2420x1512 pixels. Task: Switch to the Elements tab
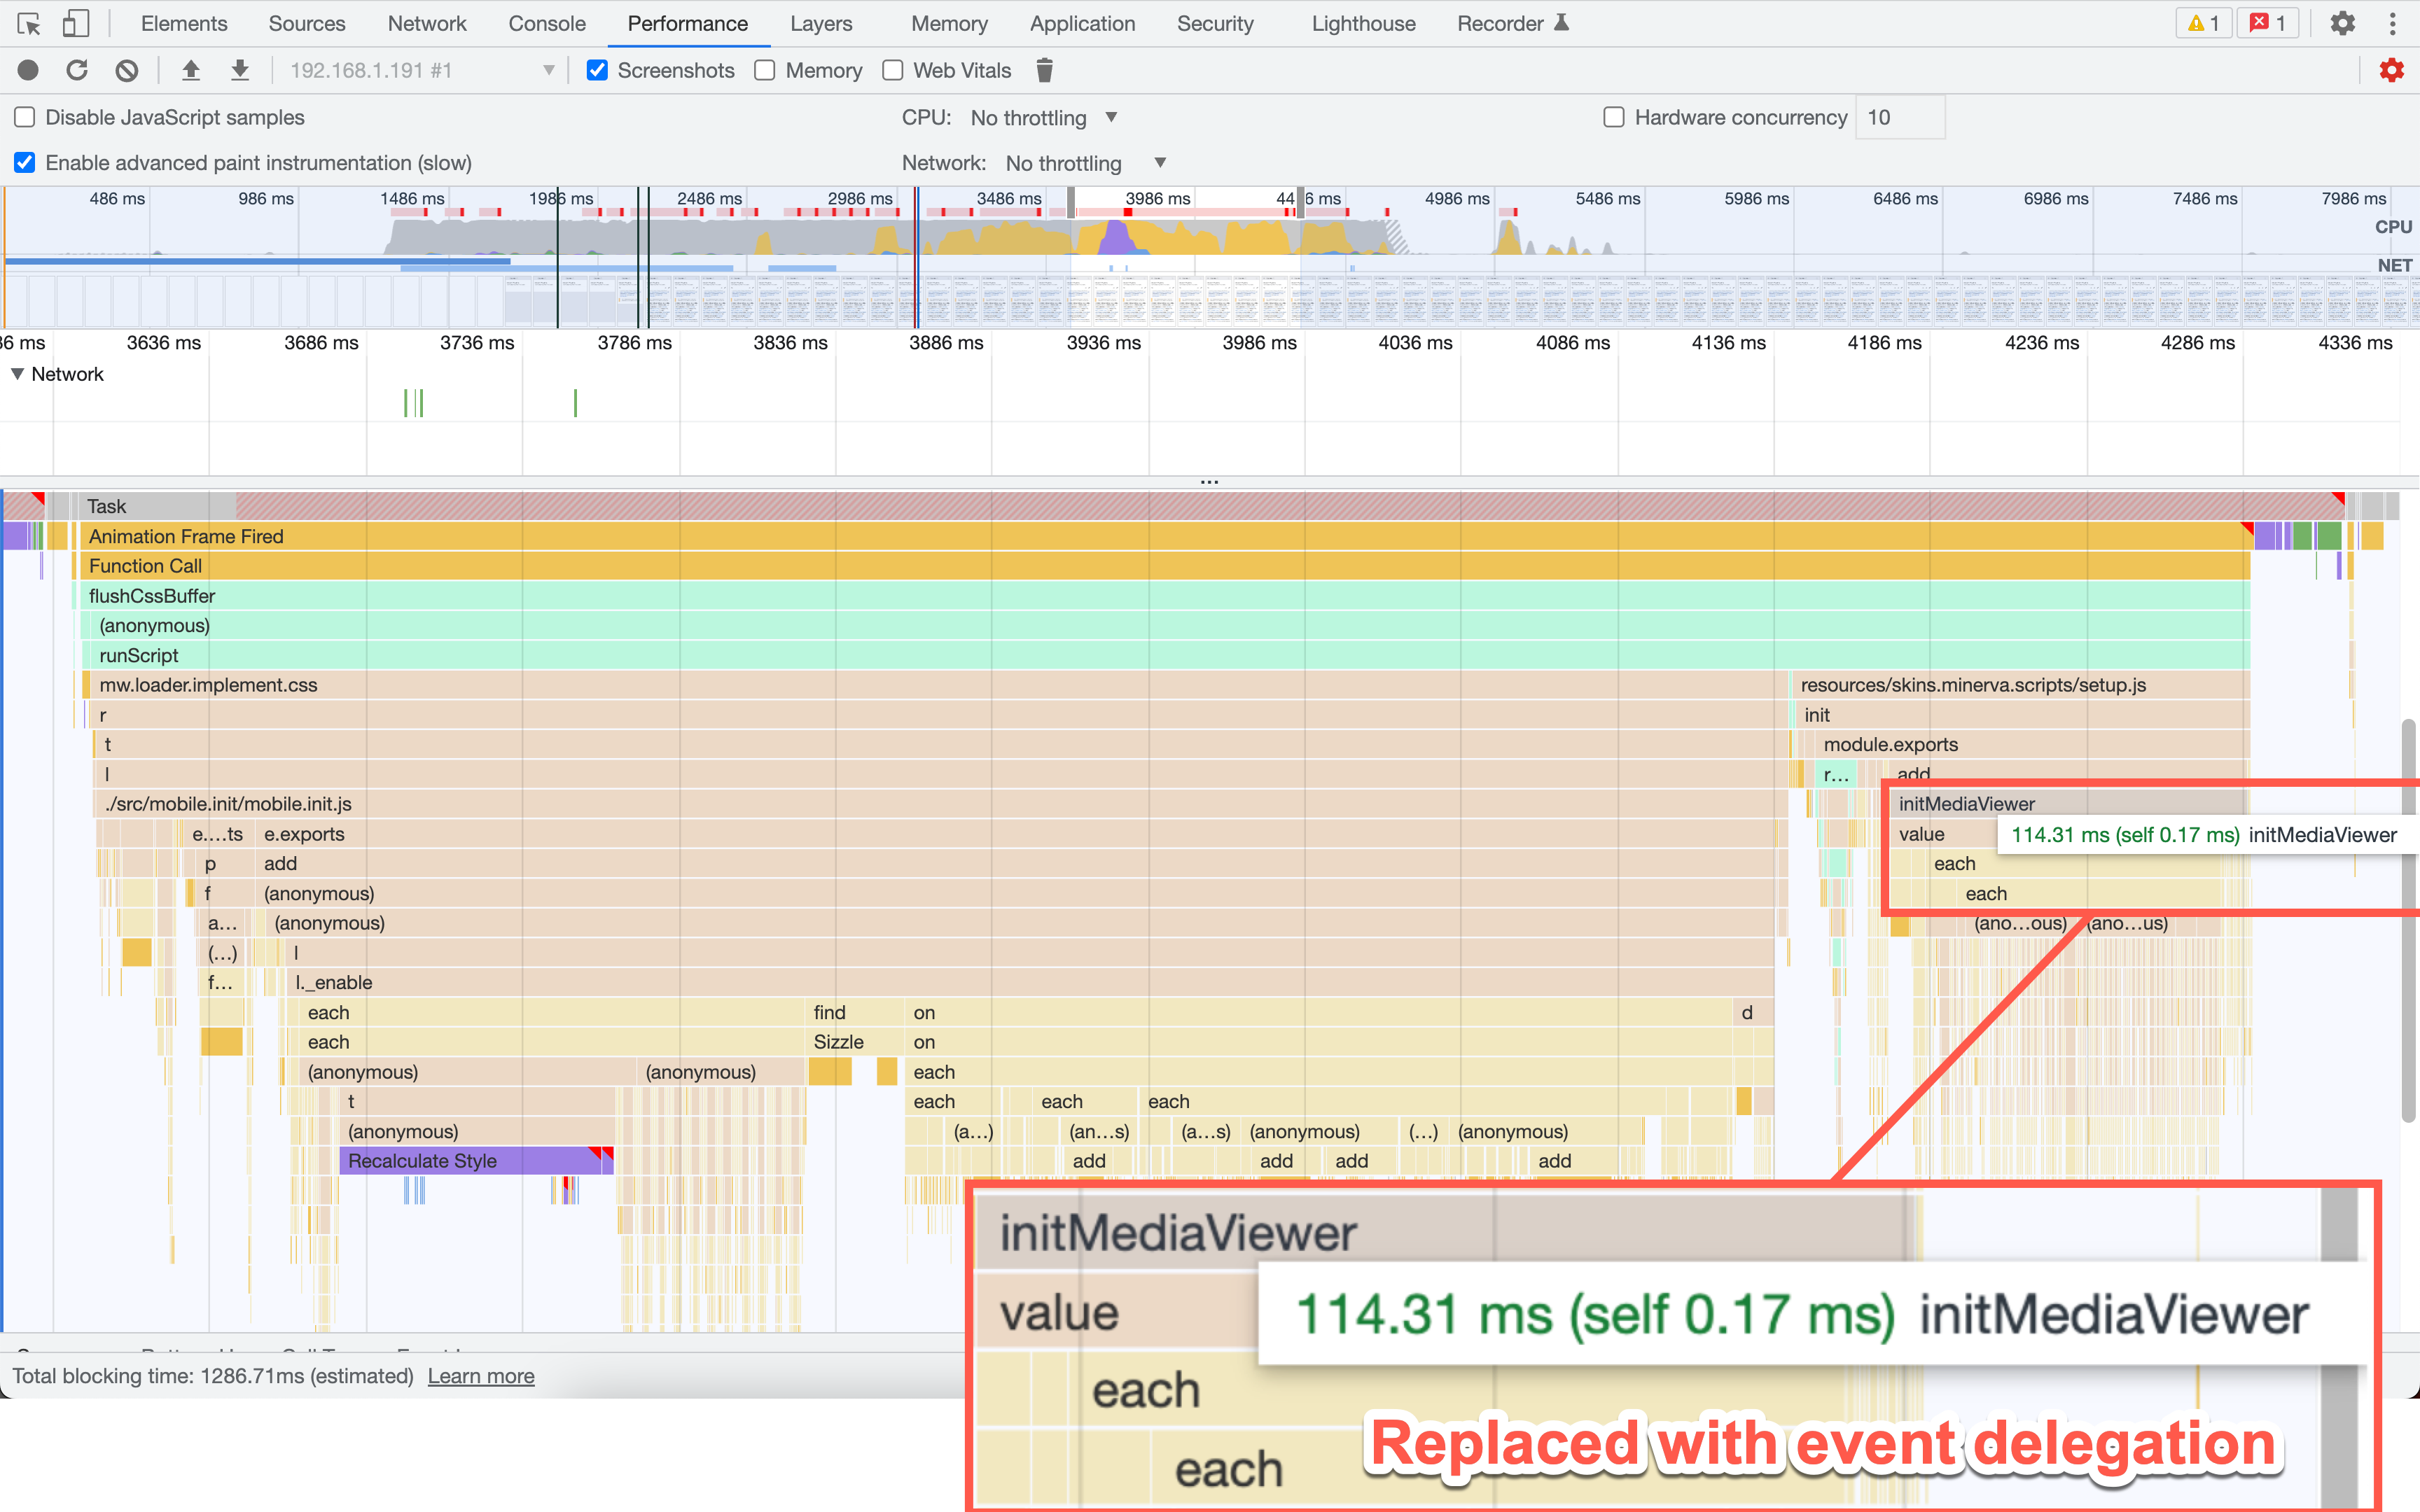(x=184, y=23)
